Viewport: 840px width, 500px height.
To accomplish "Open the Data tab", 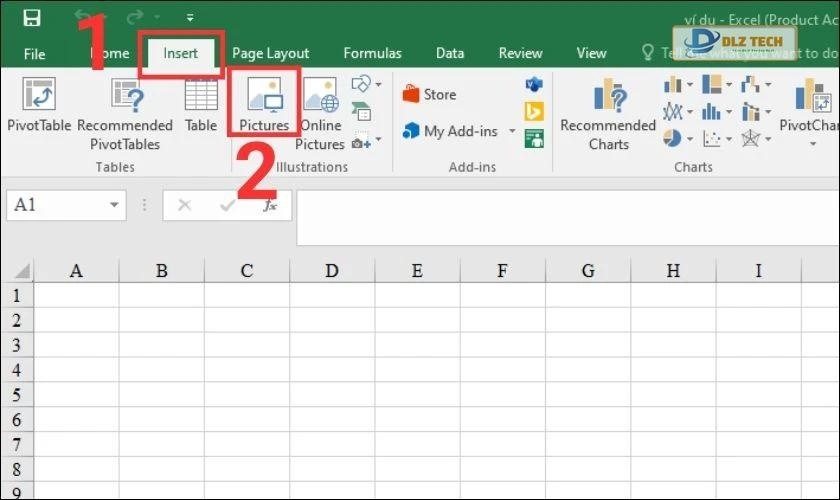I will tap(450, 53).
